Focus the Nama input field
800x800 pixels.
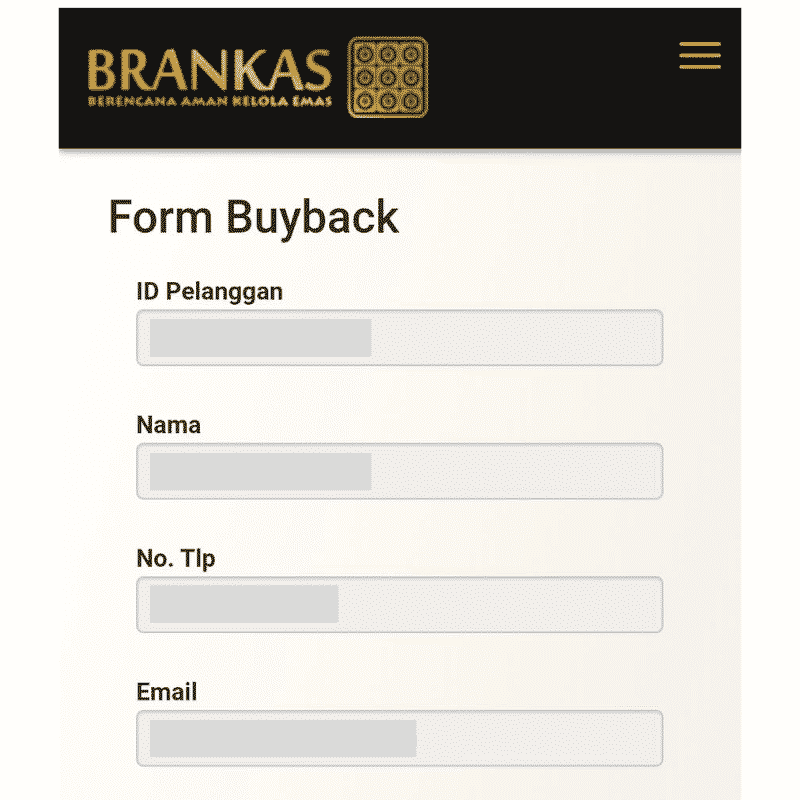399,471
